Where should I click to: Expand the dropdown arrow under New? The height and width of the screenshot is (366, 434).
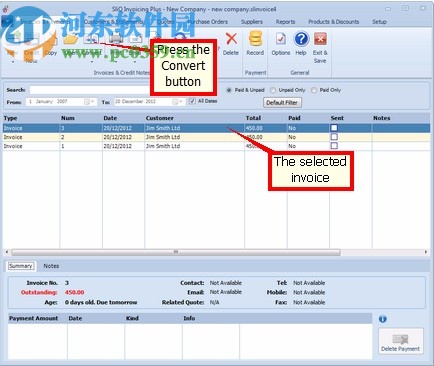pos(13,62)
